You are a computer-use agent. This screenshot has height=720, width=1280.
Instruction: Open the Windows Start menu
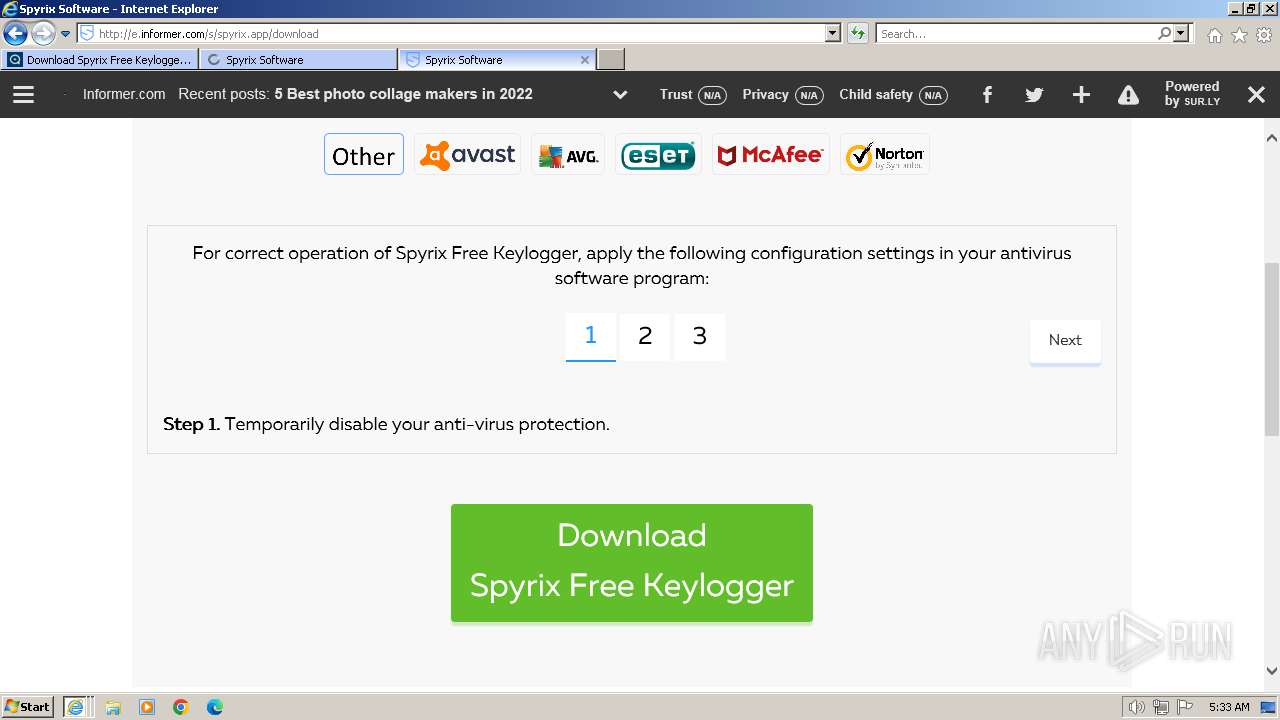(x=28, y=706)
